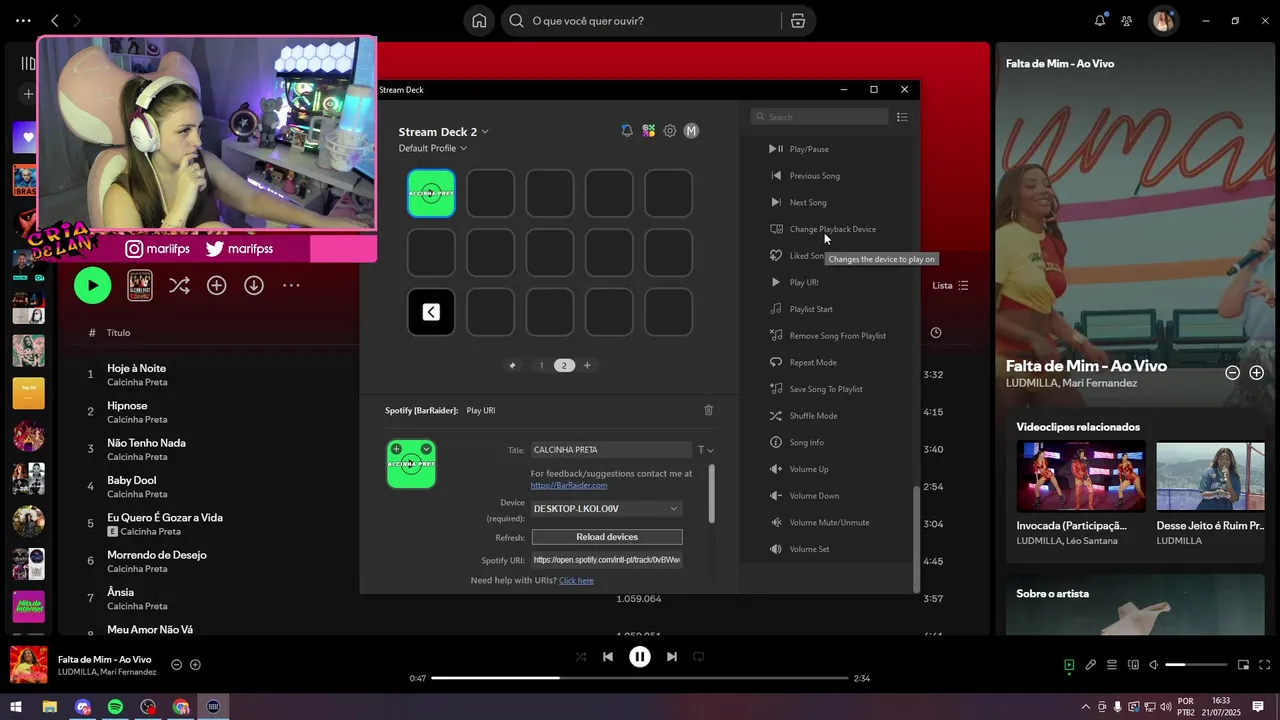Image resolution: width=1280 pixels, height=720 pixels.
Task: Toggle shuffle on the playlist header
Action: (x=179, y=286)
